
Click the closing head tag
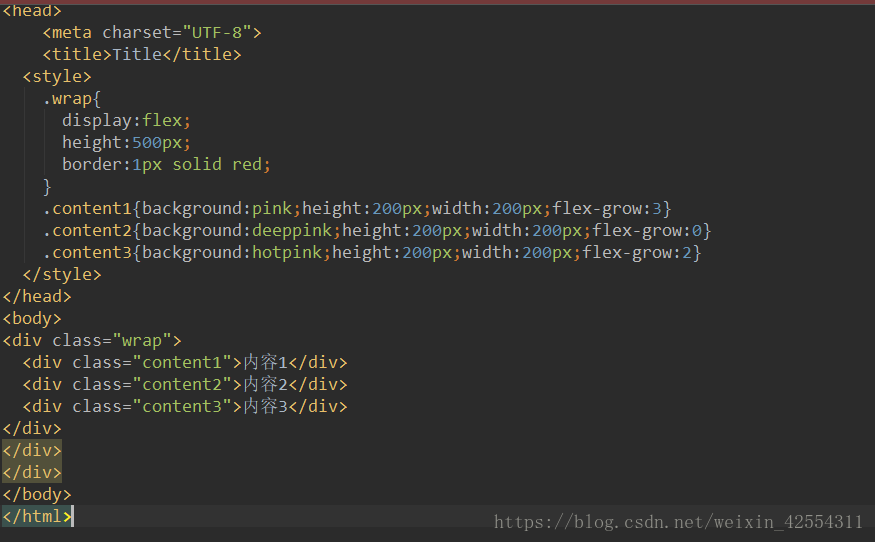[x=37, y=296]
